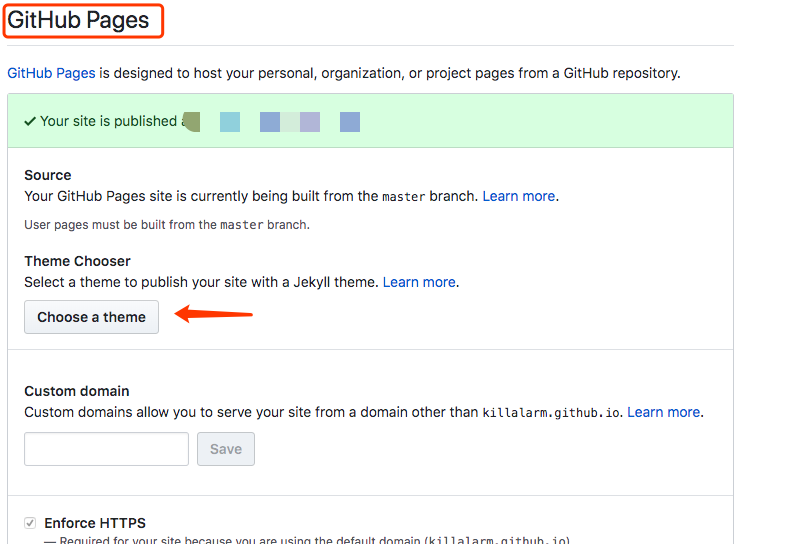Screen dimensions: 800x544
Task: Click the master branch code text in Source sentence
Action: coord(404,196)
